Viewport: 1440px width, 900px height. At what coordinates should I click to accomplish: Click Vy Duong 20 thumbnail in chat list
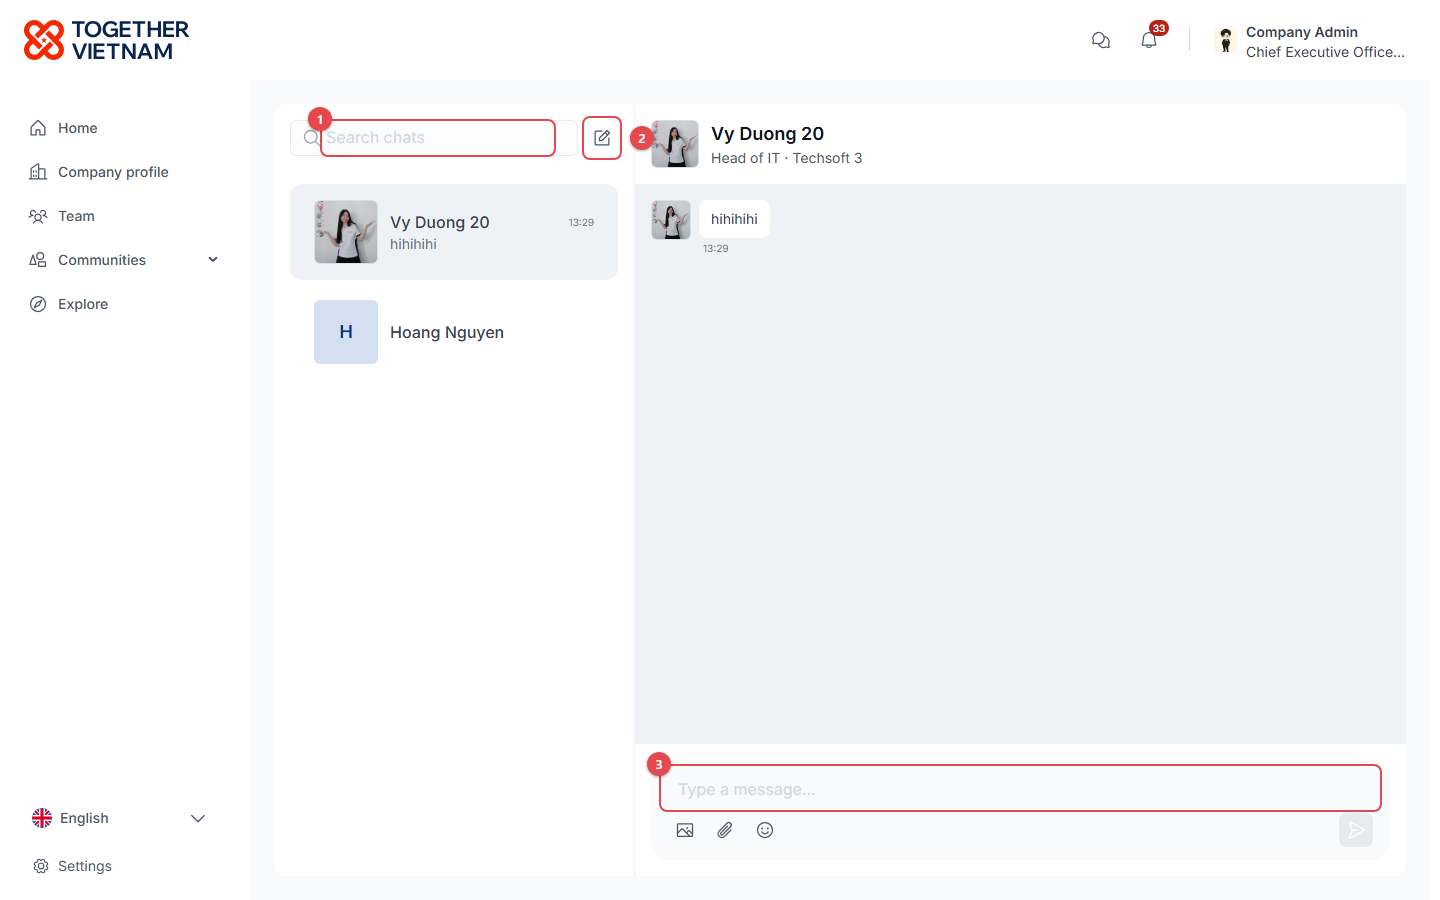point(346,232)
